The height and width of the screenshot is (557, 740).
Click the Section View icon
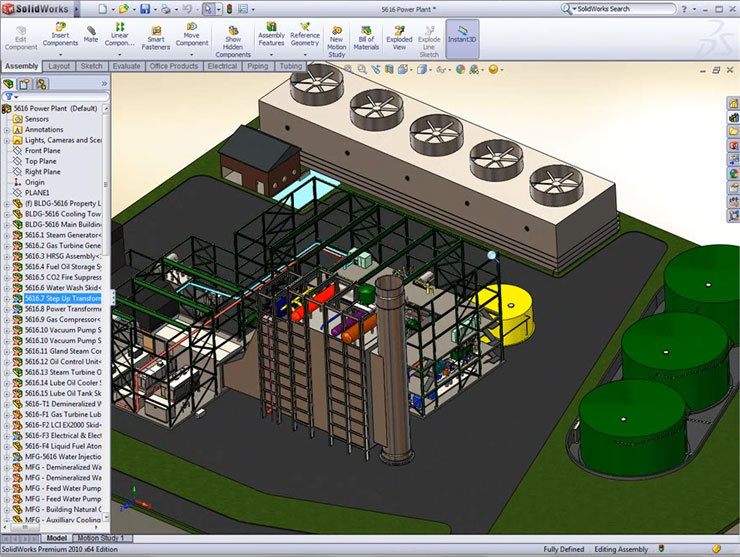389,69
